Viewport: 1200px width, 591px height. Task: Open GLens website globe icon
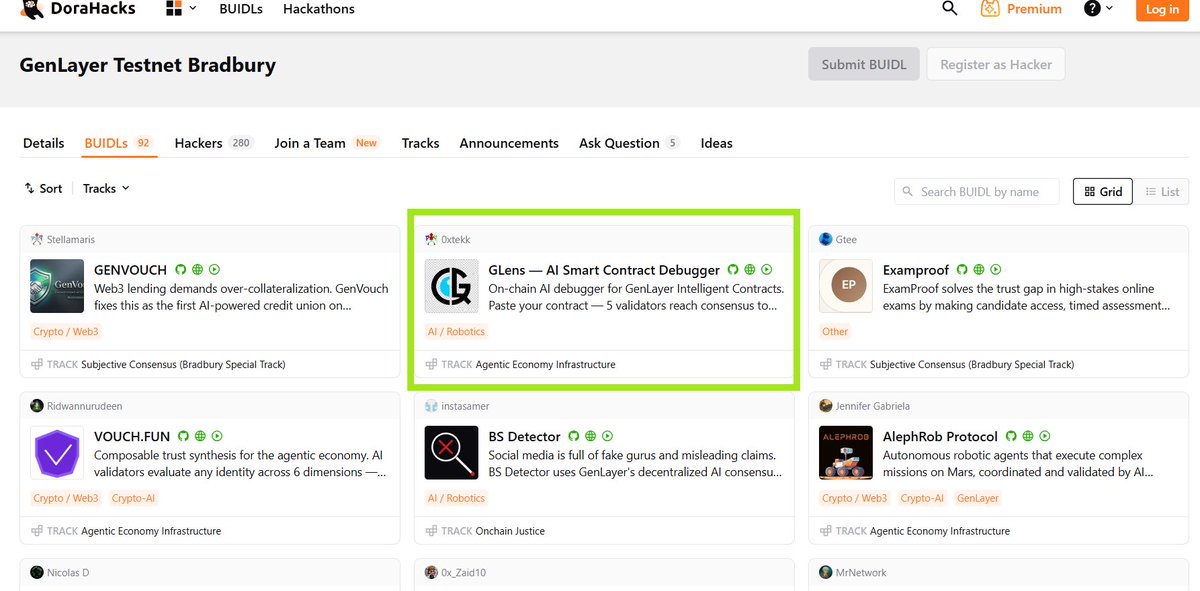pos(750,270)
